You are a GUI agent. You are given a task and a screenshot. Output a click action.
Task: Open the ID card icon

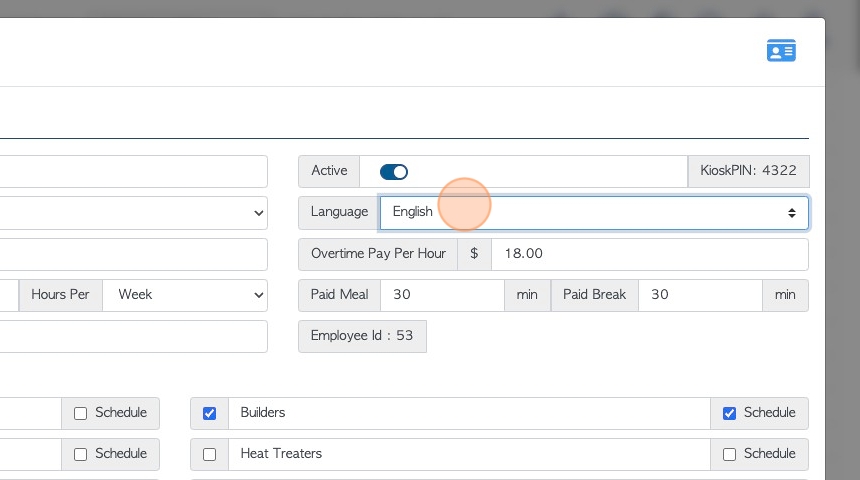pyautogui.click(x=781, y=50)
